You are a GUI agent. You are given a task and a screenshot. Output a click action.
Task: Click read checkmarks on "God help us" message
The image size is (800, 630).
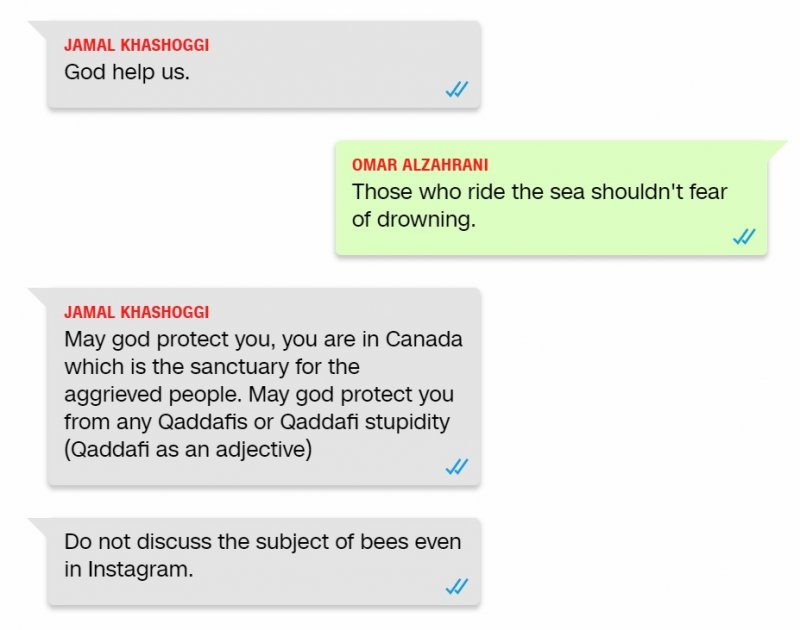tap(456, 89)
